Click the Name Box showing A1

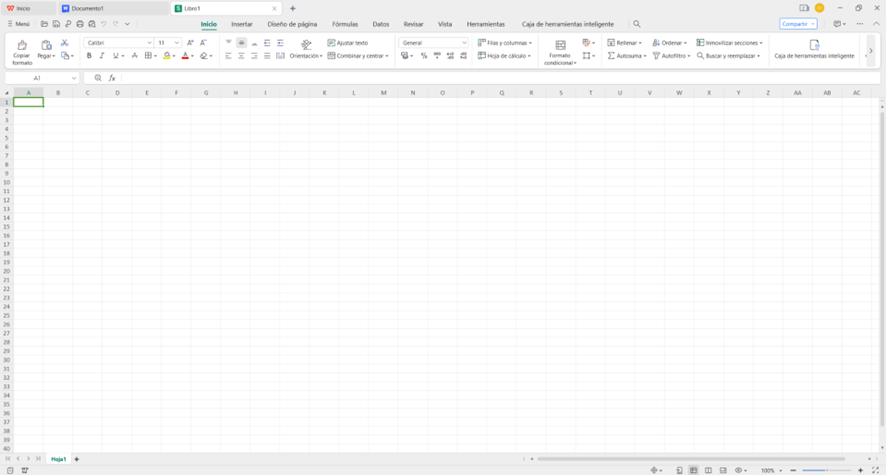click(41, 78)
